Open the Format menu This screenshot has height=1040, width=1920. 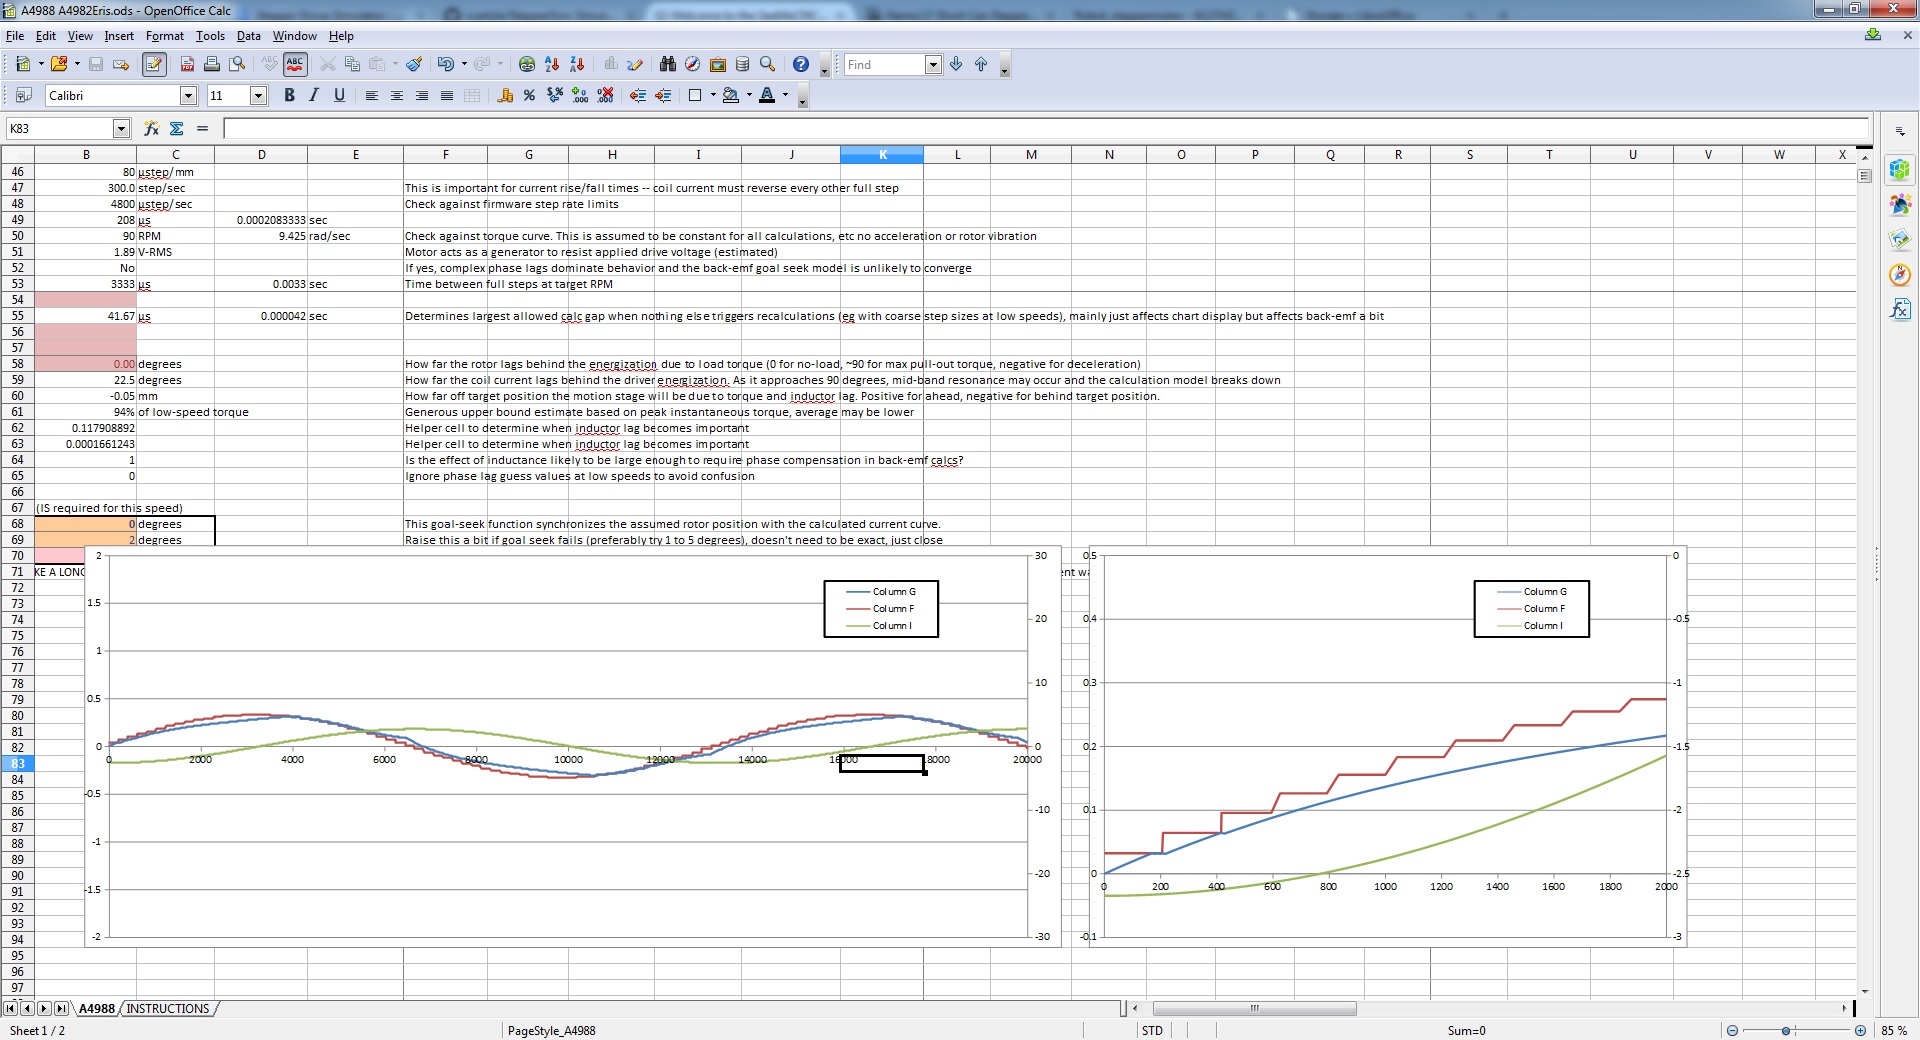point(164,36)
